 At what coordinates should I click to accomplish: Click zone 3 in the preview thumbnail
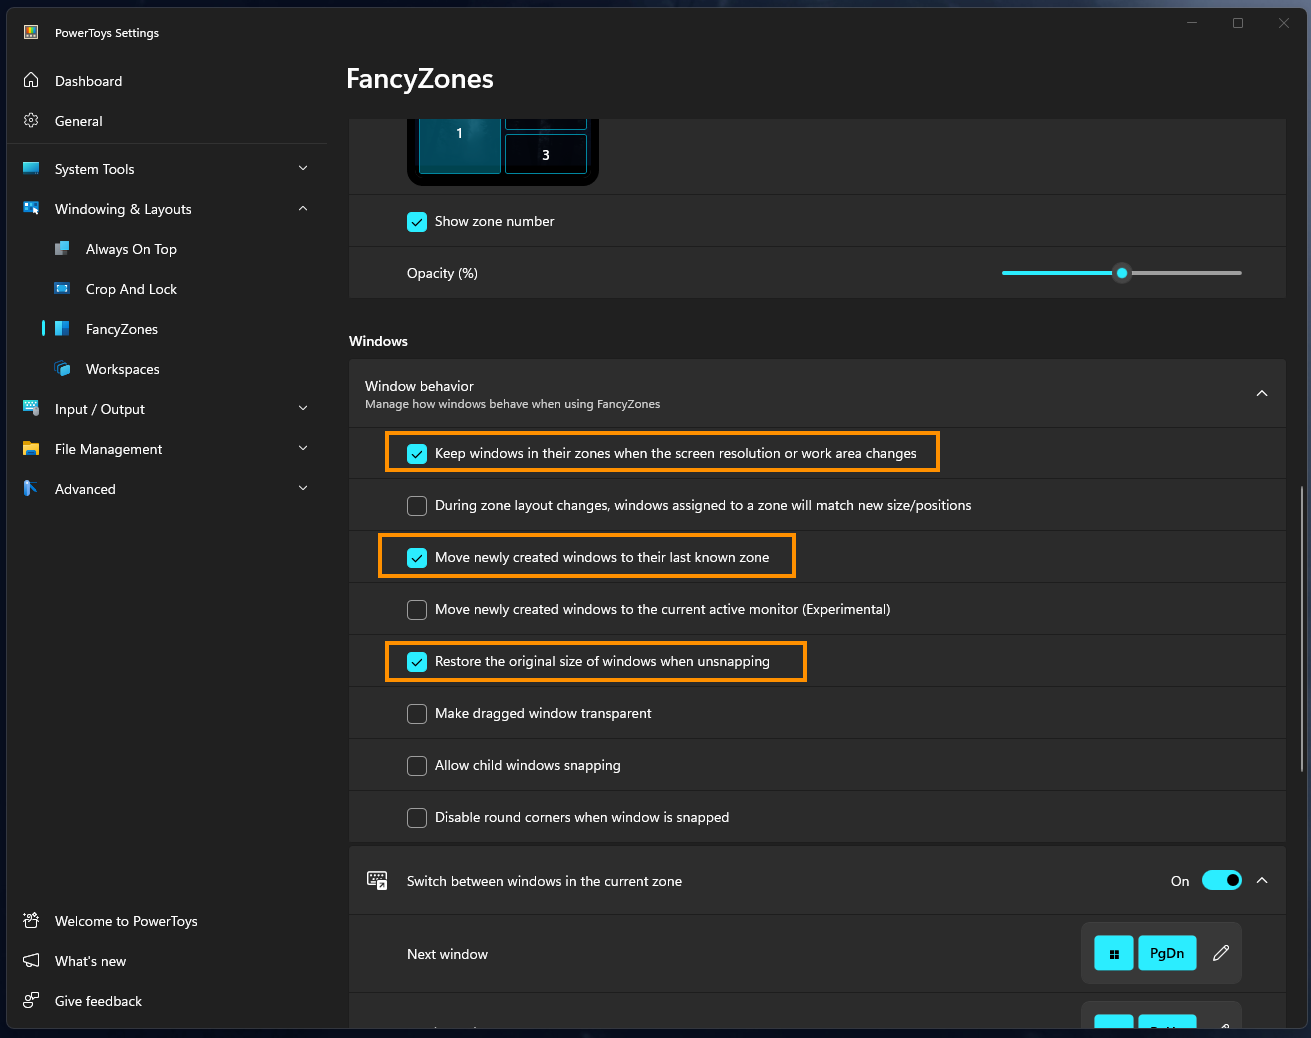tap(546, 154)
